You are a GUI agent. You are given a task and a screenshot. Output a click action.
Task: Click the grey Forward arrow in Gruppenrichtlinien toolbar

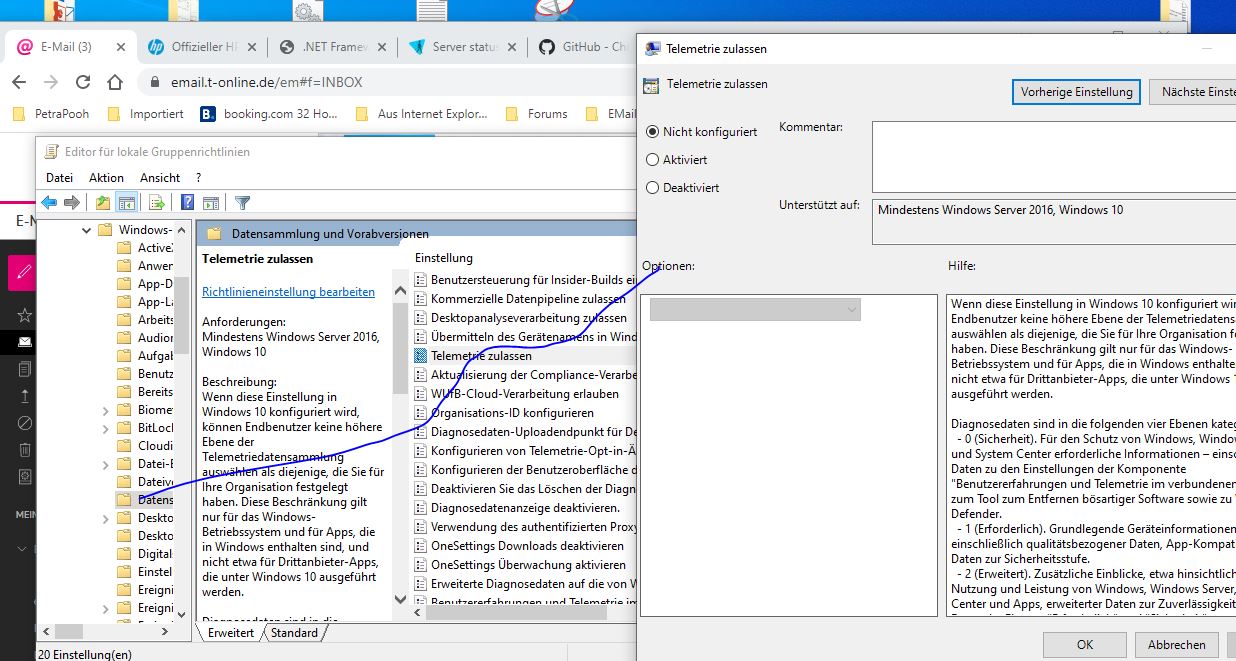click(x=71, y=202)
